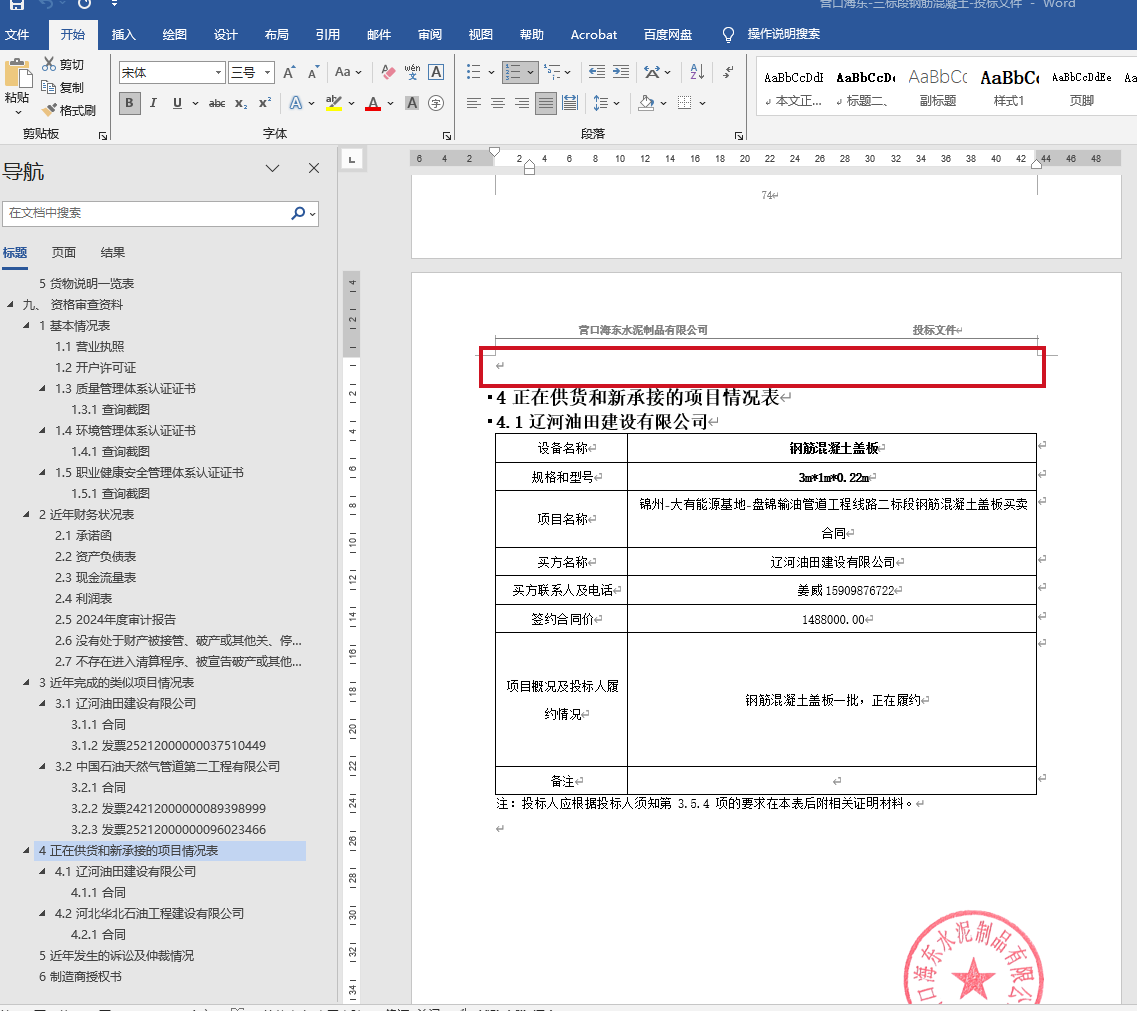Switch to the 布局 ribbon tab
Image resolution: width=1137 pixels, height=1011 pixels.
[x=276, y=34]
